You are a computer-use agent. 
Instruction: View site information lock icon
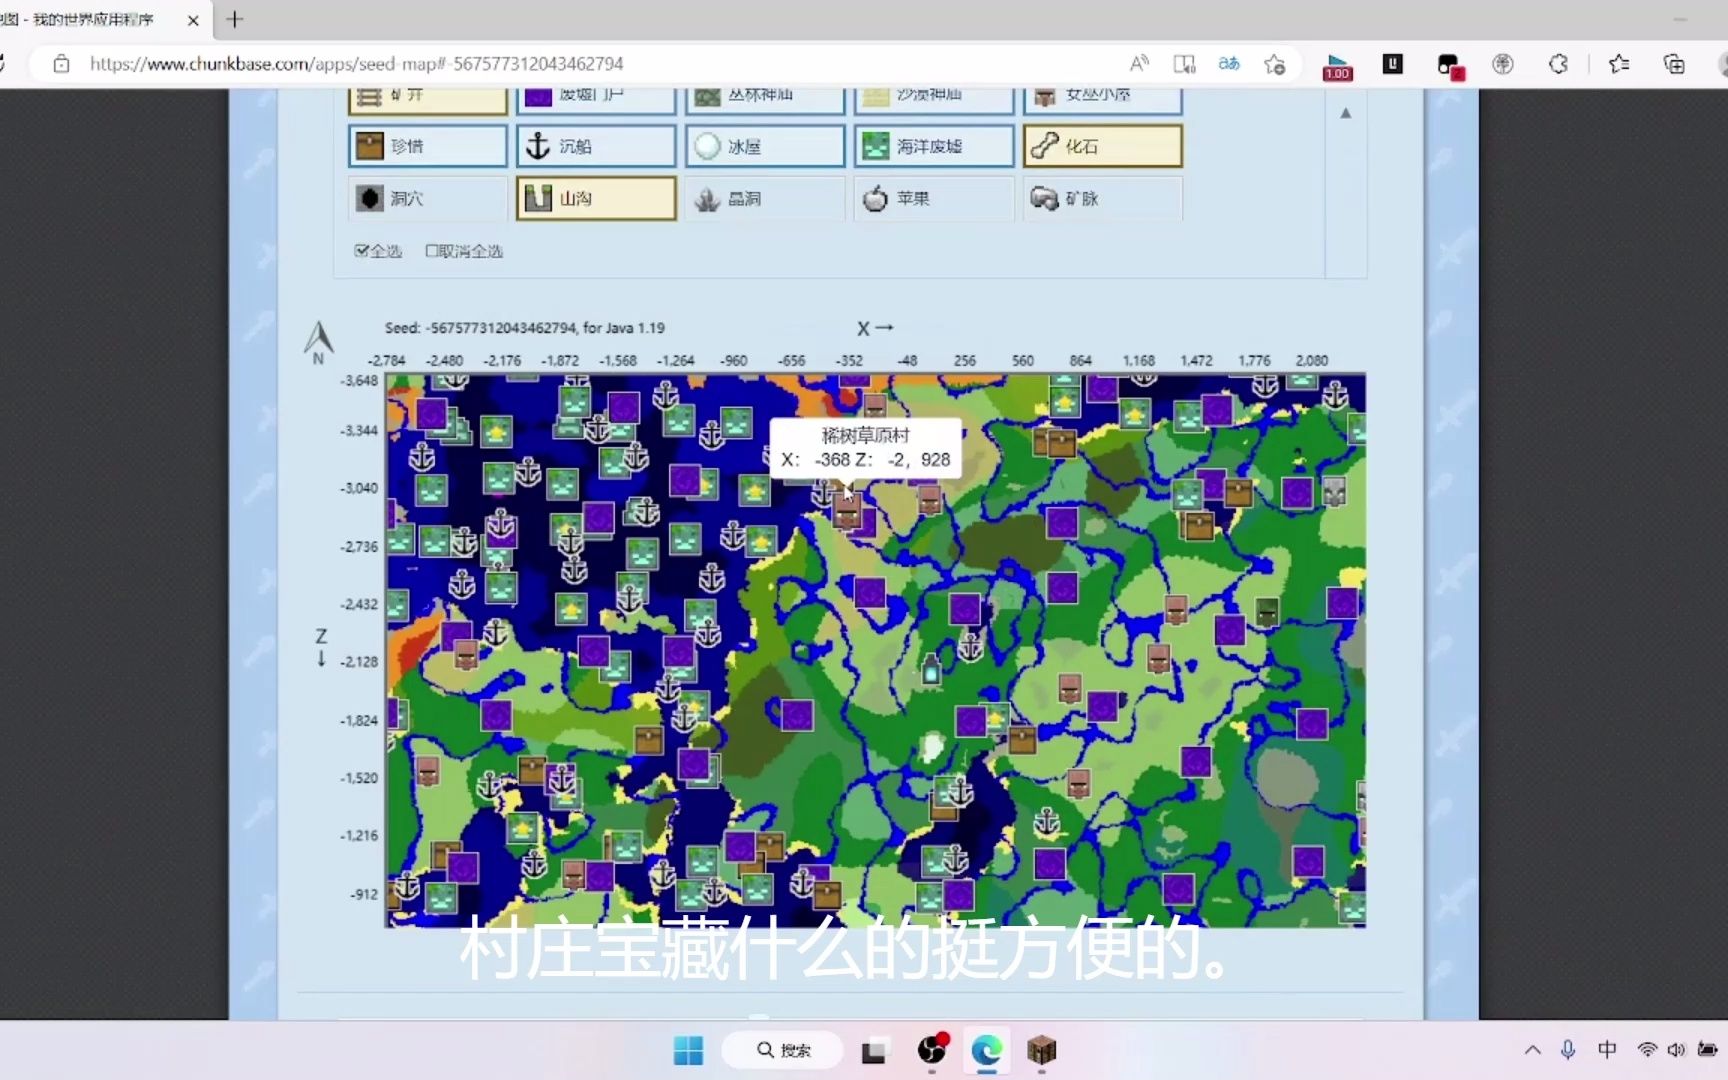[61, 64]
